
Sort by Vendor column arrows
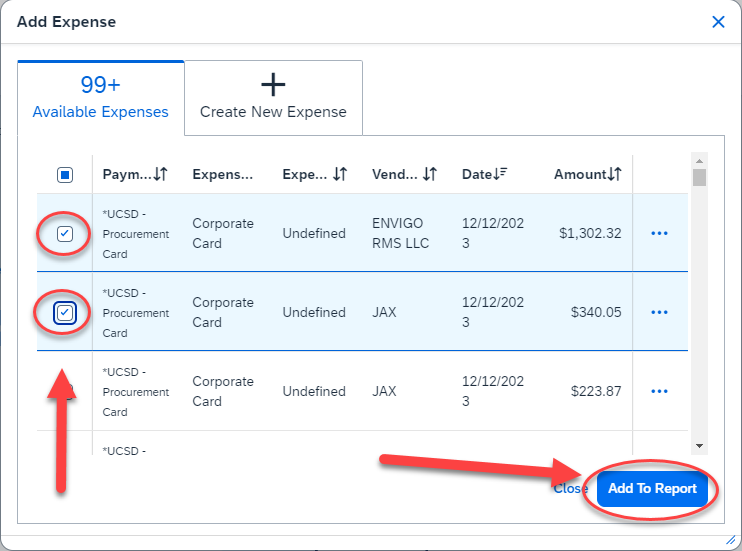[x=429, y=174]
